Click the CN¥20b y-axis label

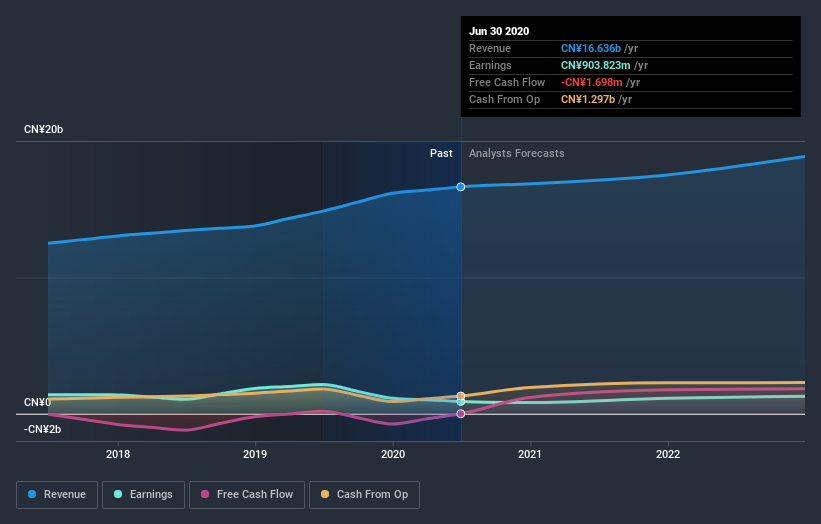coord(43,129)
